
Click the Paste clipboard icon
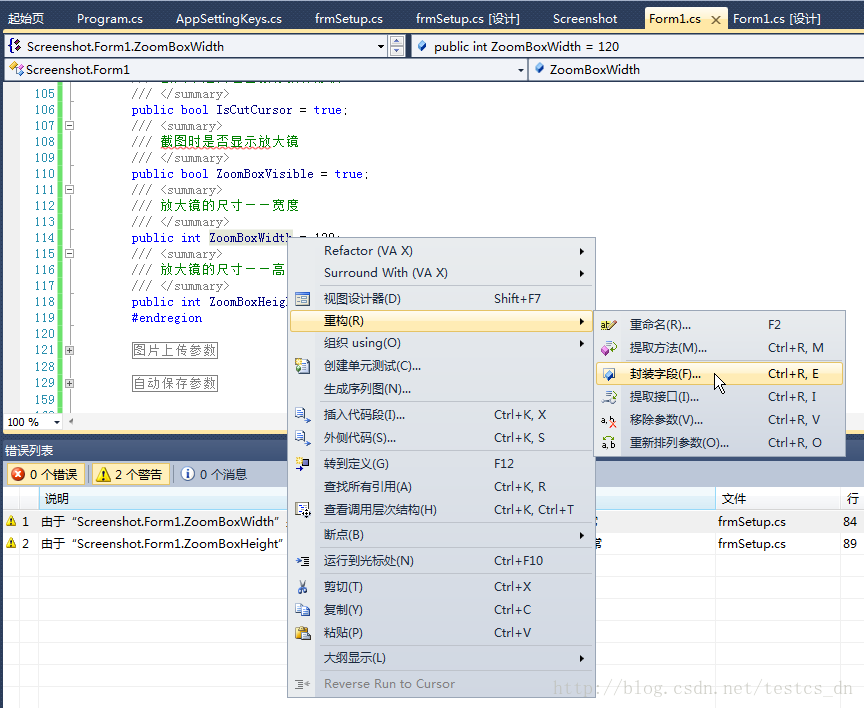[x=303, y=633]
